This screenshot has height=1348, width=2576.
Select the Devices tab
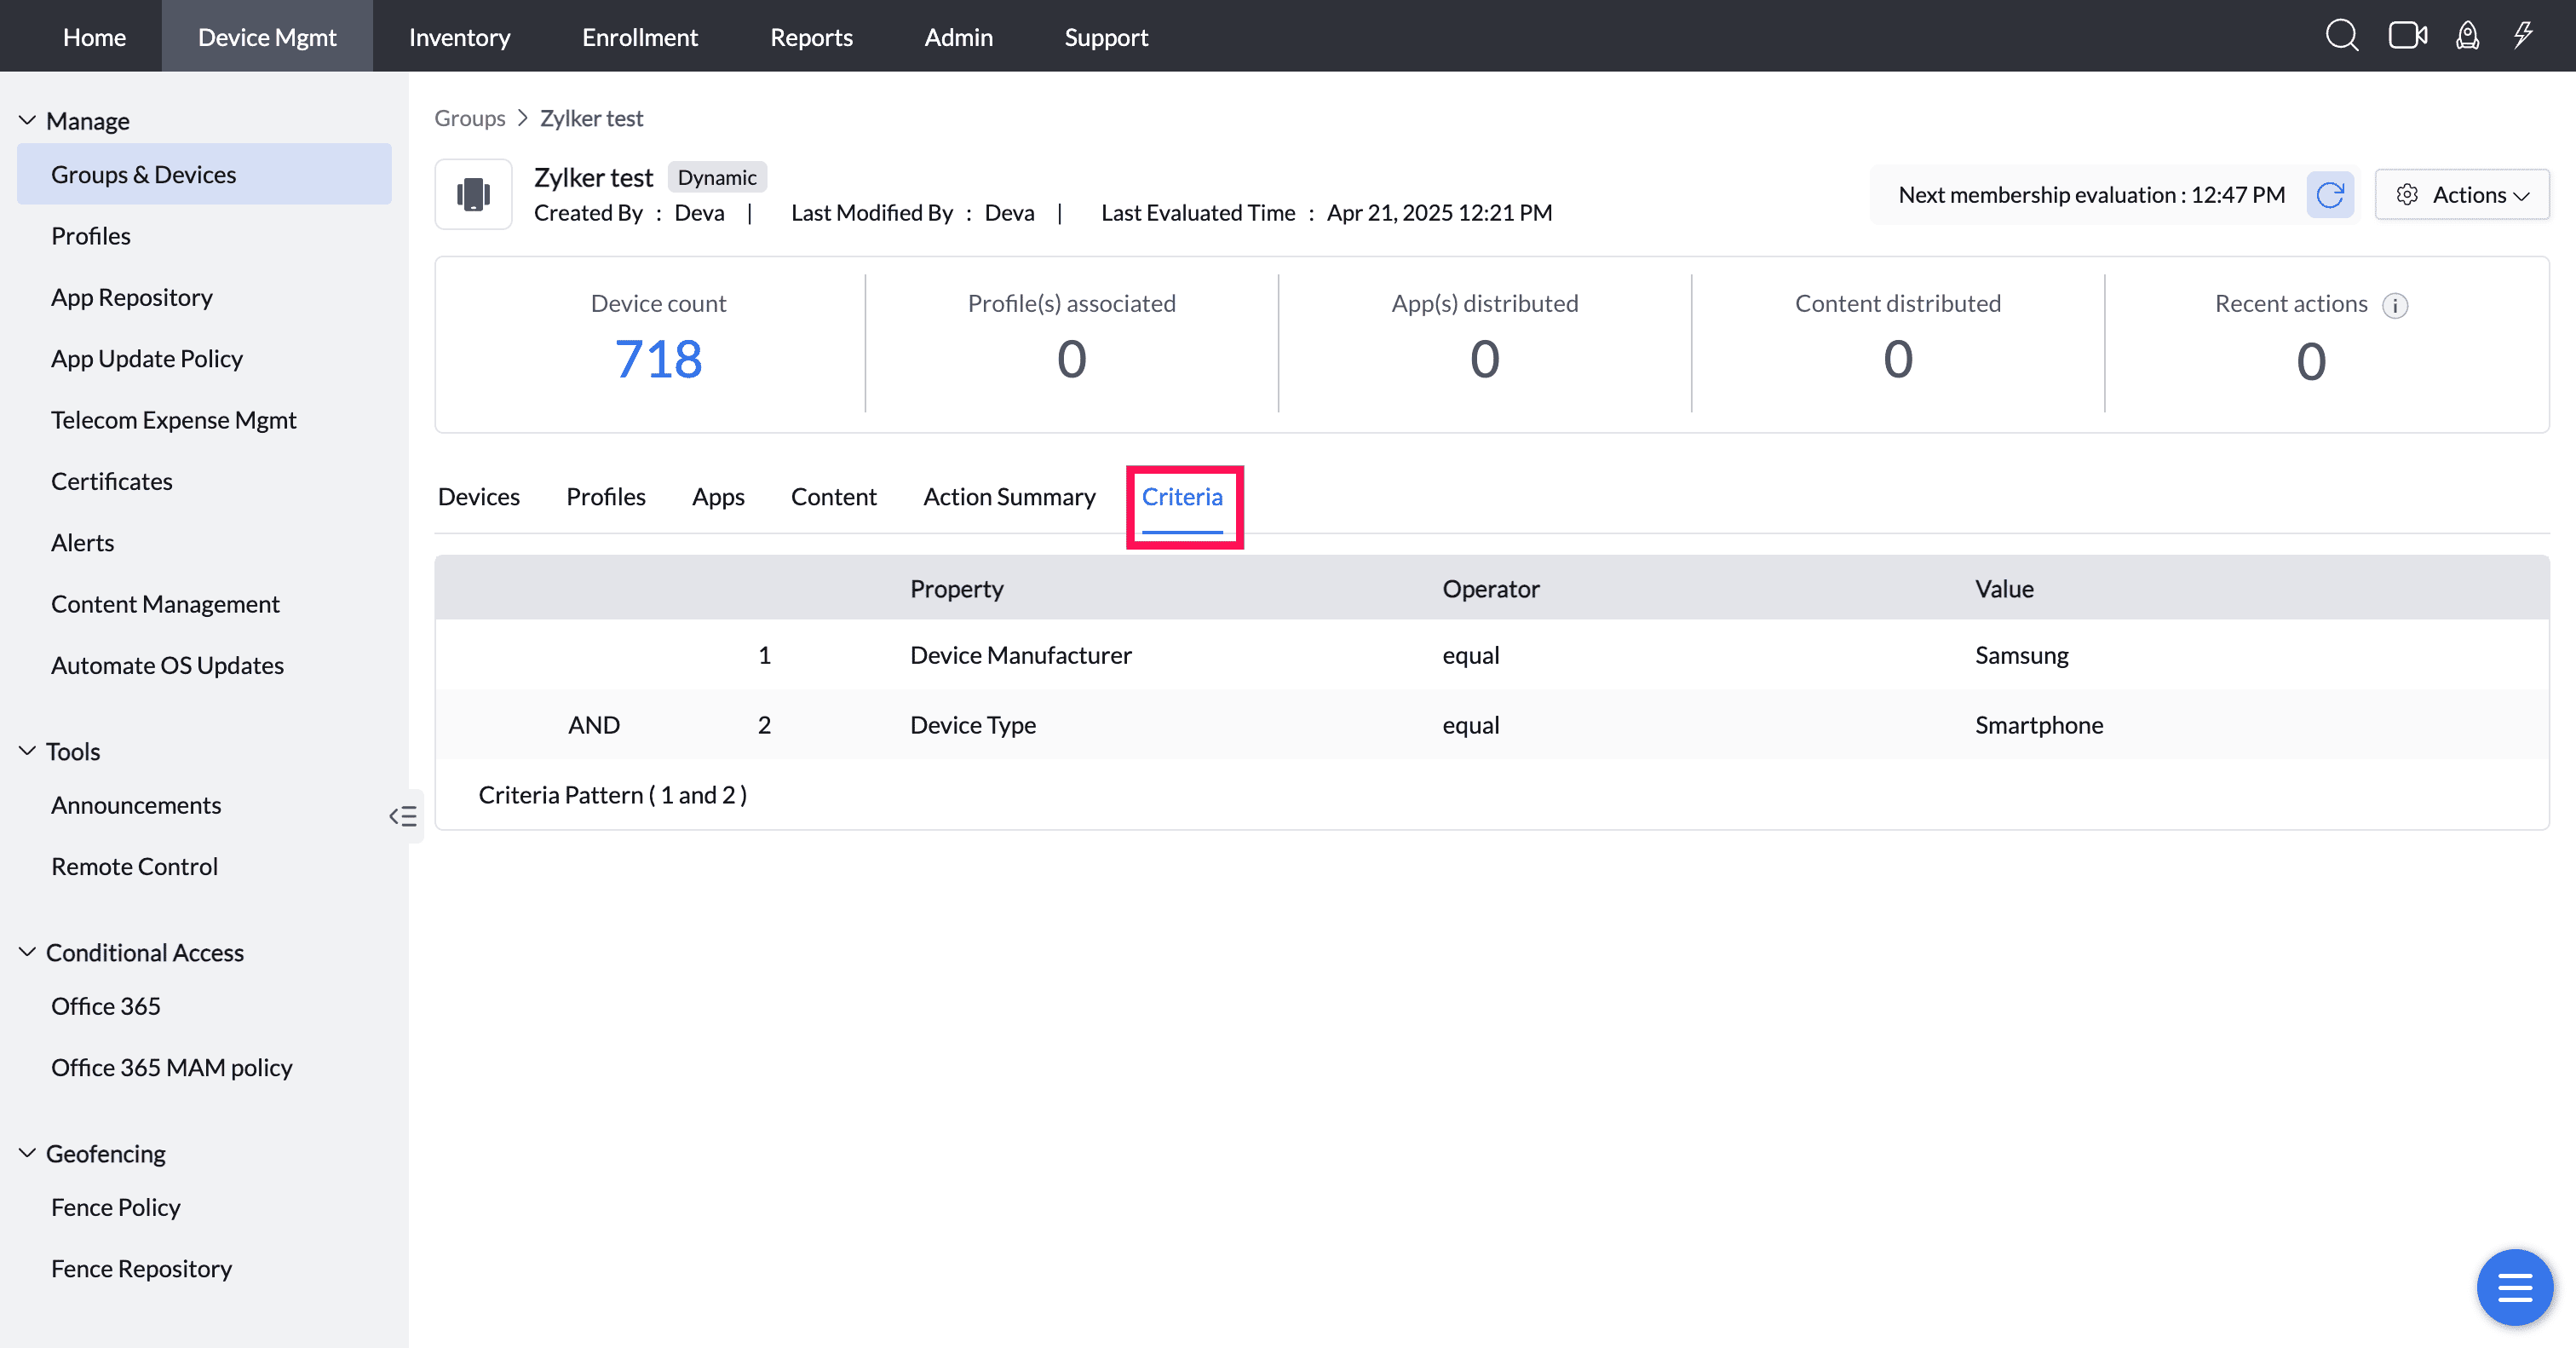pos(478,497)
